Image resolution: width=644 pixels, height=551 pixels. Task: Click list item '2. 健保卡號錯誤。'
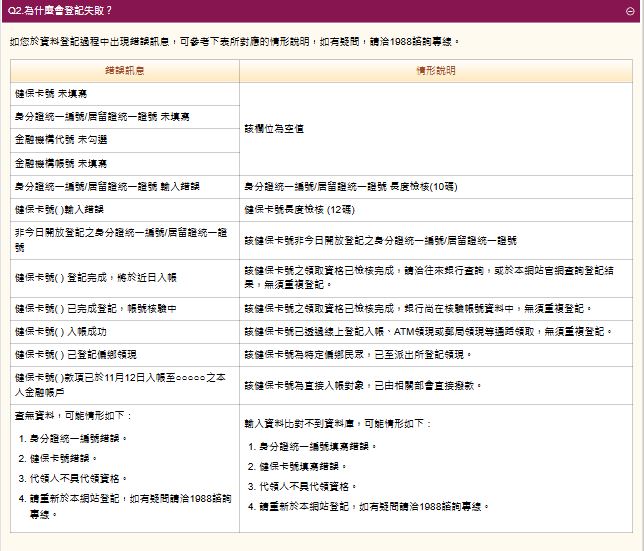[58, 459]
